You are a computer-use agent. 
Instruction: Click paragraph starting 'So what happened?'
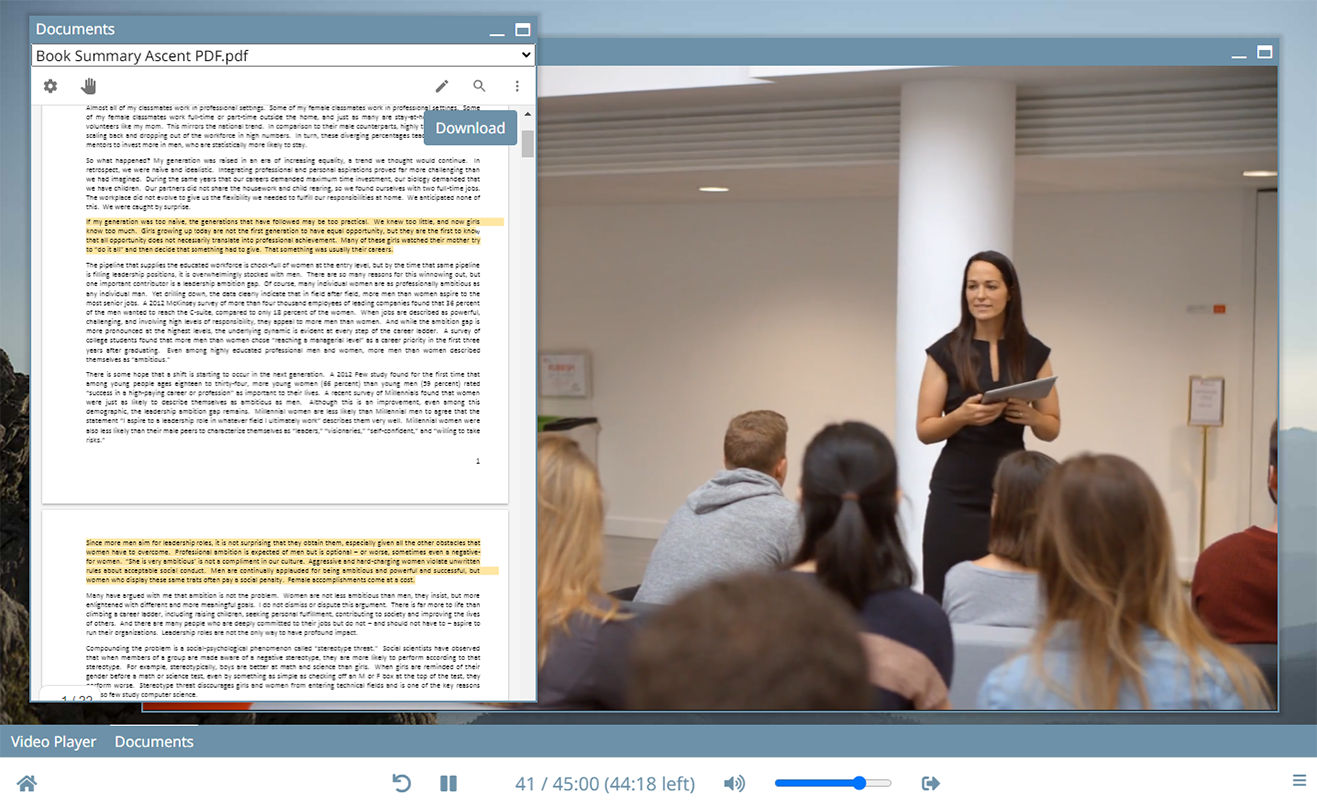point(283,183)
